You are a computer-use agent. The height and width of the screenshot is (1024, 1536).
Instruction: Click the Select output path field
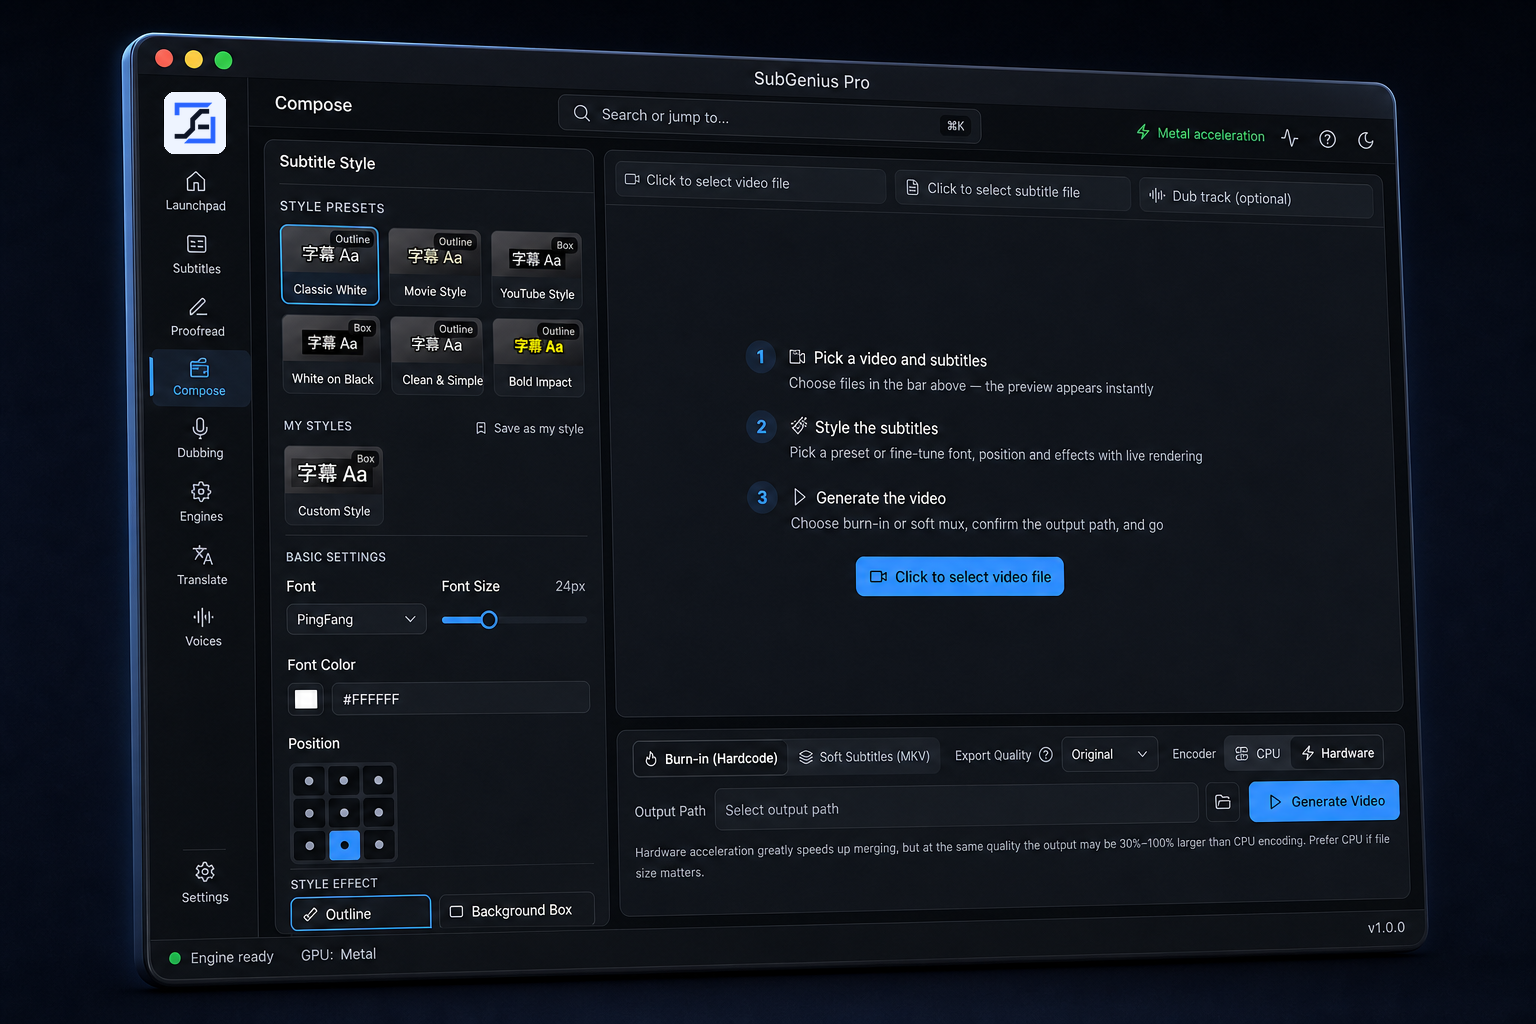(956, 806)
